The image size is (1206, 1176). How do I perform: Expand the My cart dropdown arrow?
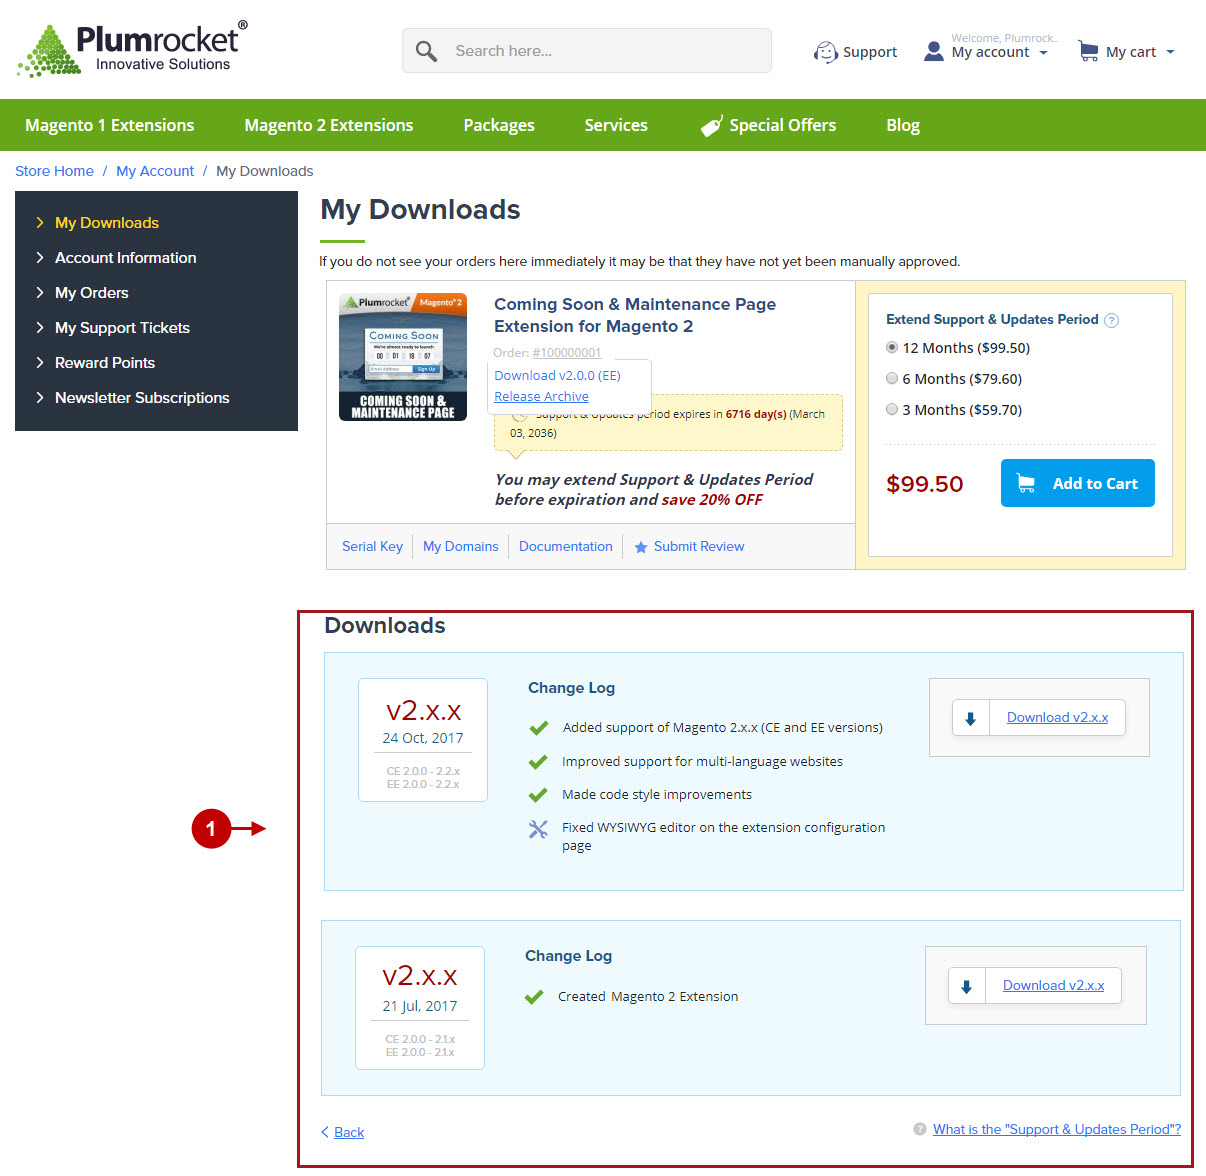click(1170, 52)
